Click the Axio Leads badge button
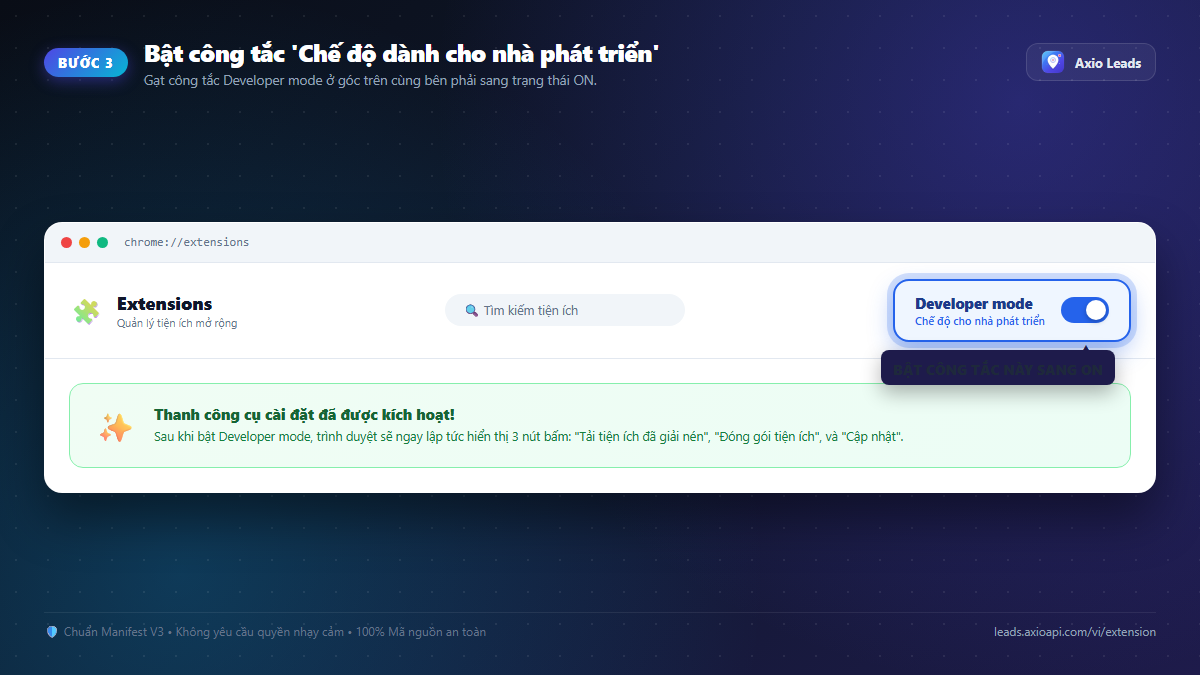1200x675 pixels. (1091, 62)
